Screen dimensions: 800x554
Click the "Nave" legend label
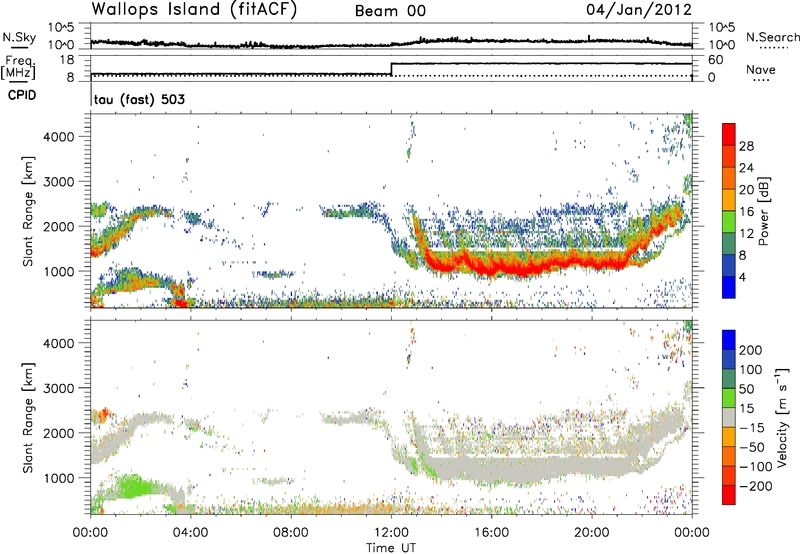[760, 70]
